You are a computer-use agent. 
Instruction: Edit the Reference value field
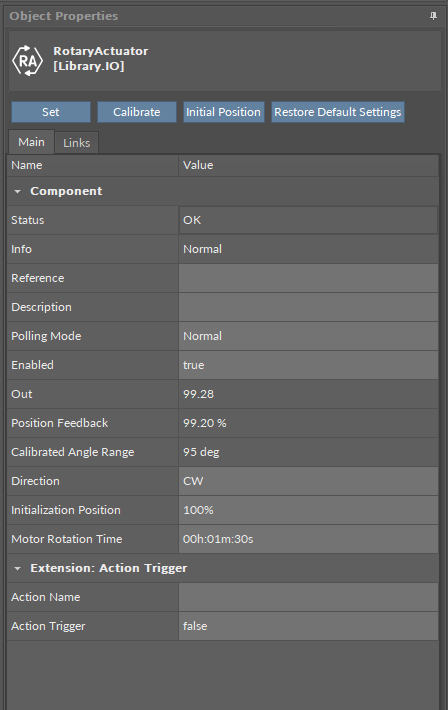coord(308,278)
